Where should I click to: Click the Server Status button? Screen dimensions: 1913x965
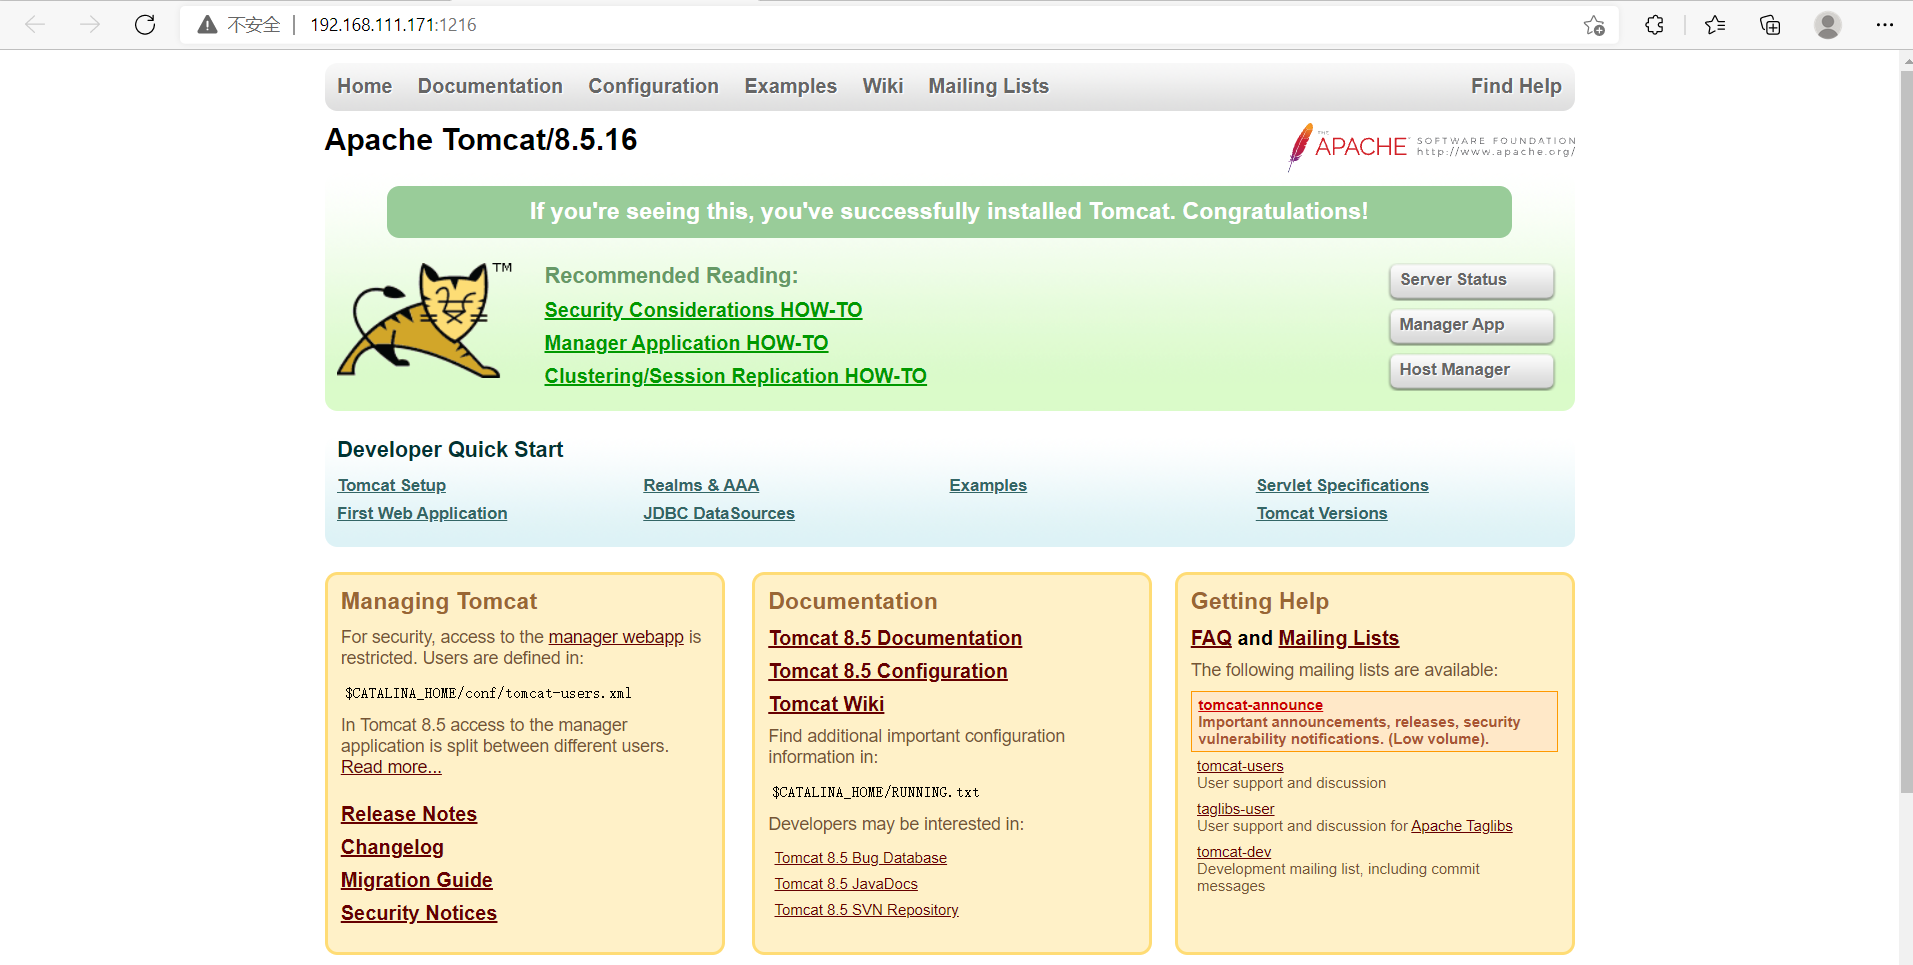point(1471,280)
